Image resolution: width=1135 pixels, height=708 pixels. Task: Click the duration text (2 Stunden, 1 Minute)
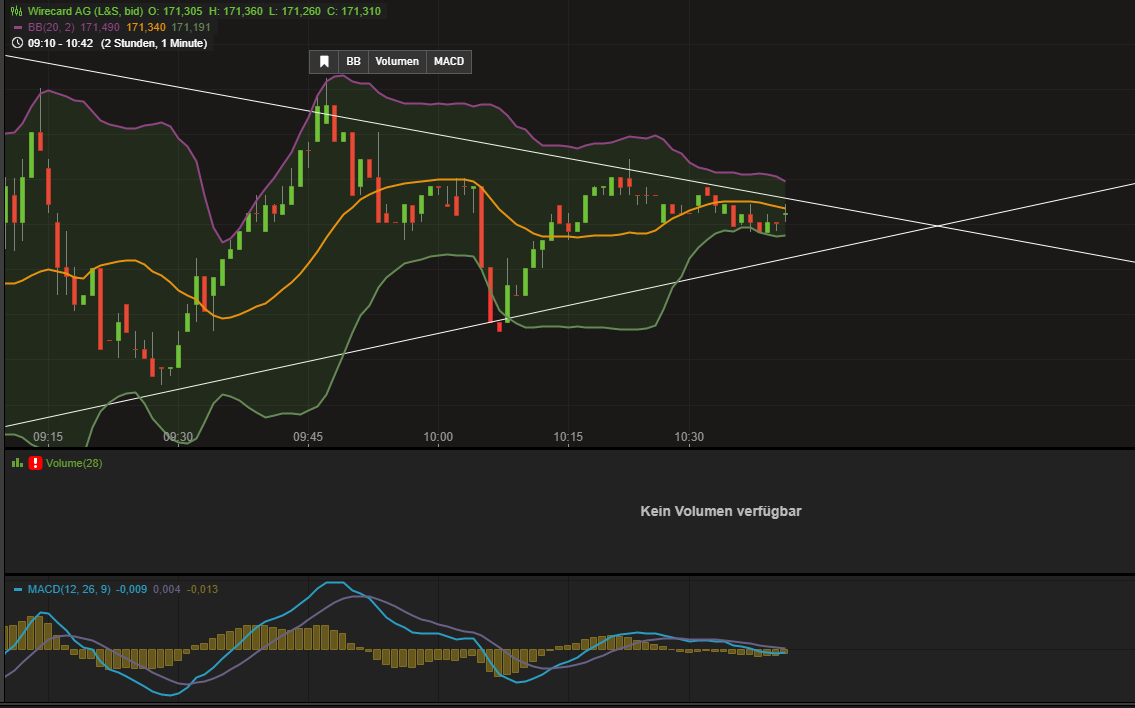tap(154, 43)
